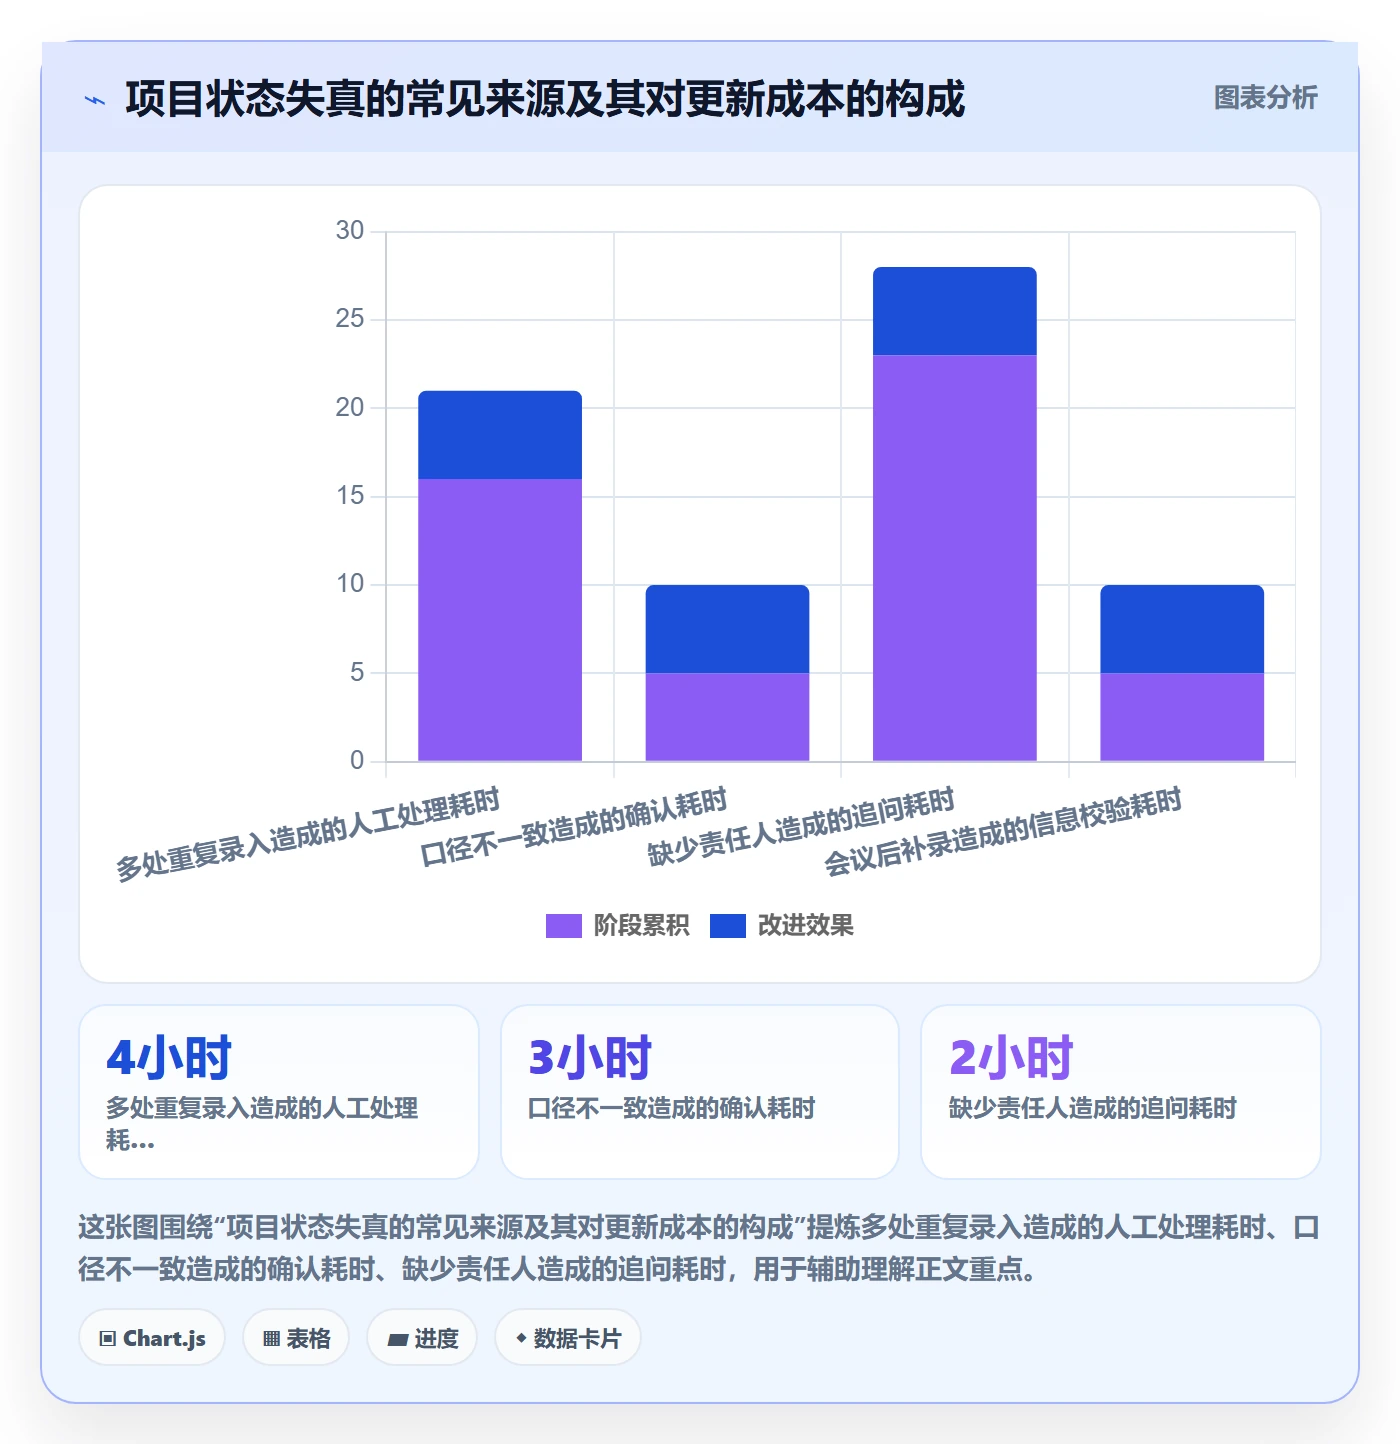Click purple bar segment for 缺少责任人造成的追问耗时
This screenshot has height=1444, width=1400.
click(955, 558)
